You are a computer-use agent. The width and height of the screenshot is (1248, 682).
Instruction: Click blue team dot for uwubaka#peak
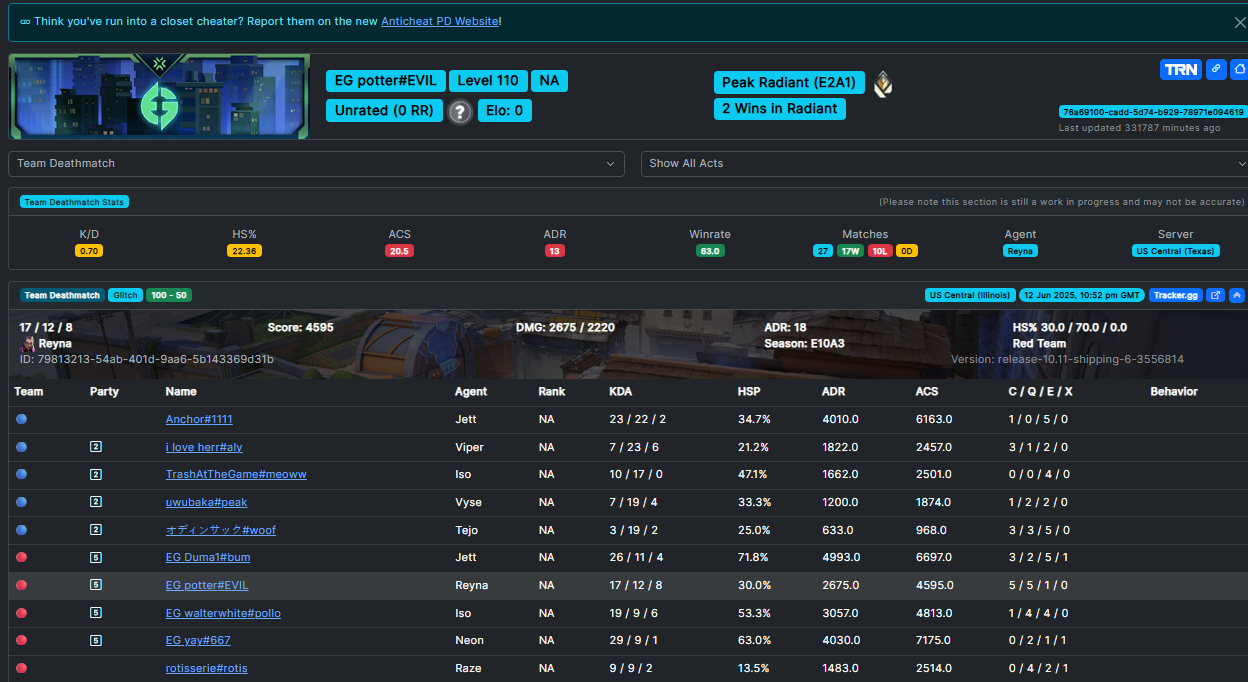coord(21,502)
